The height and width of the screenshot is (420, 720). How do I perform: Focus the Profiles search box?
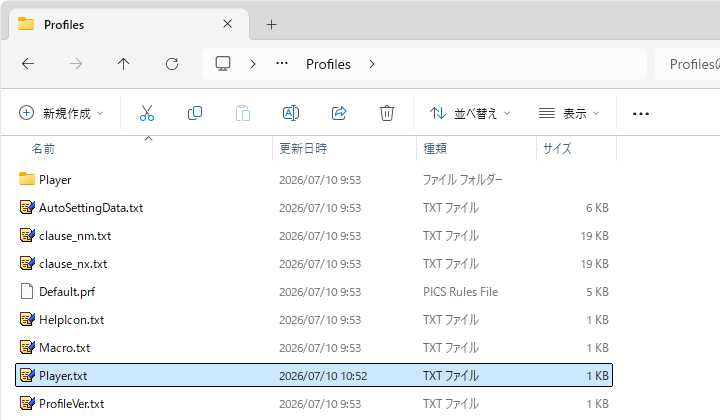[687, 64]
